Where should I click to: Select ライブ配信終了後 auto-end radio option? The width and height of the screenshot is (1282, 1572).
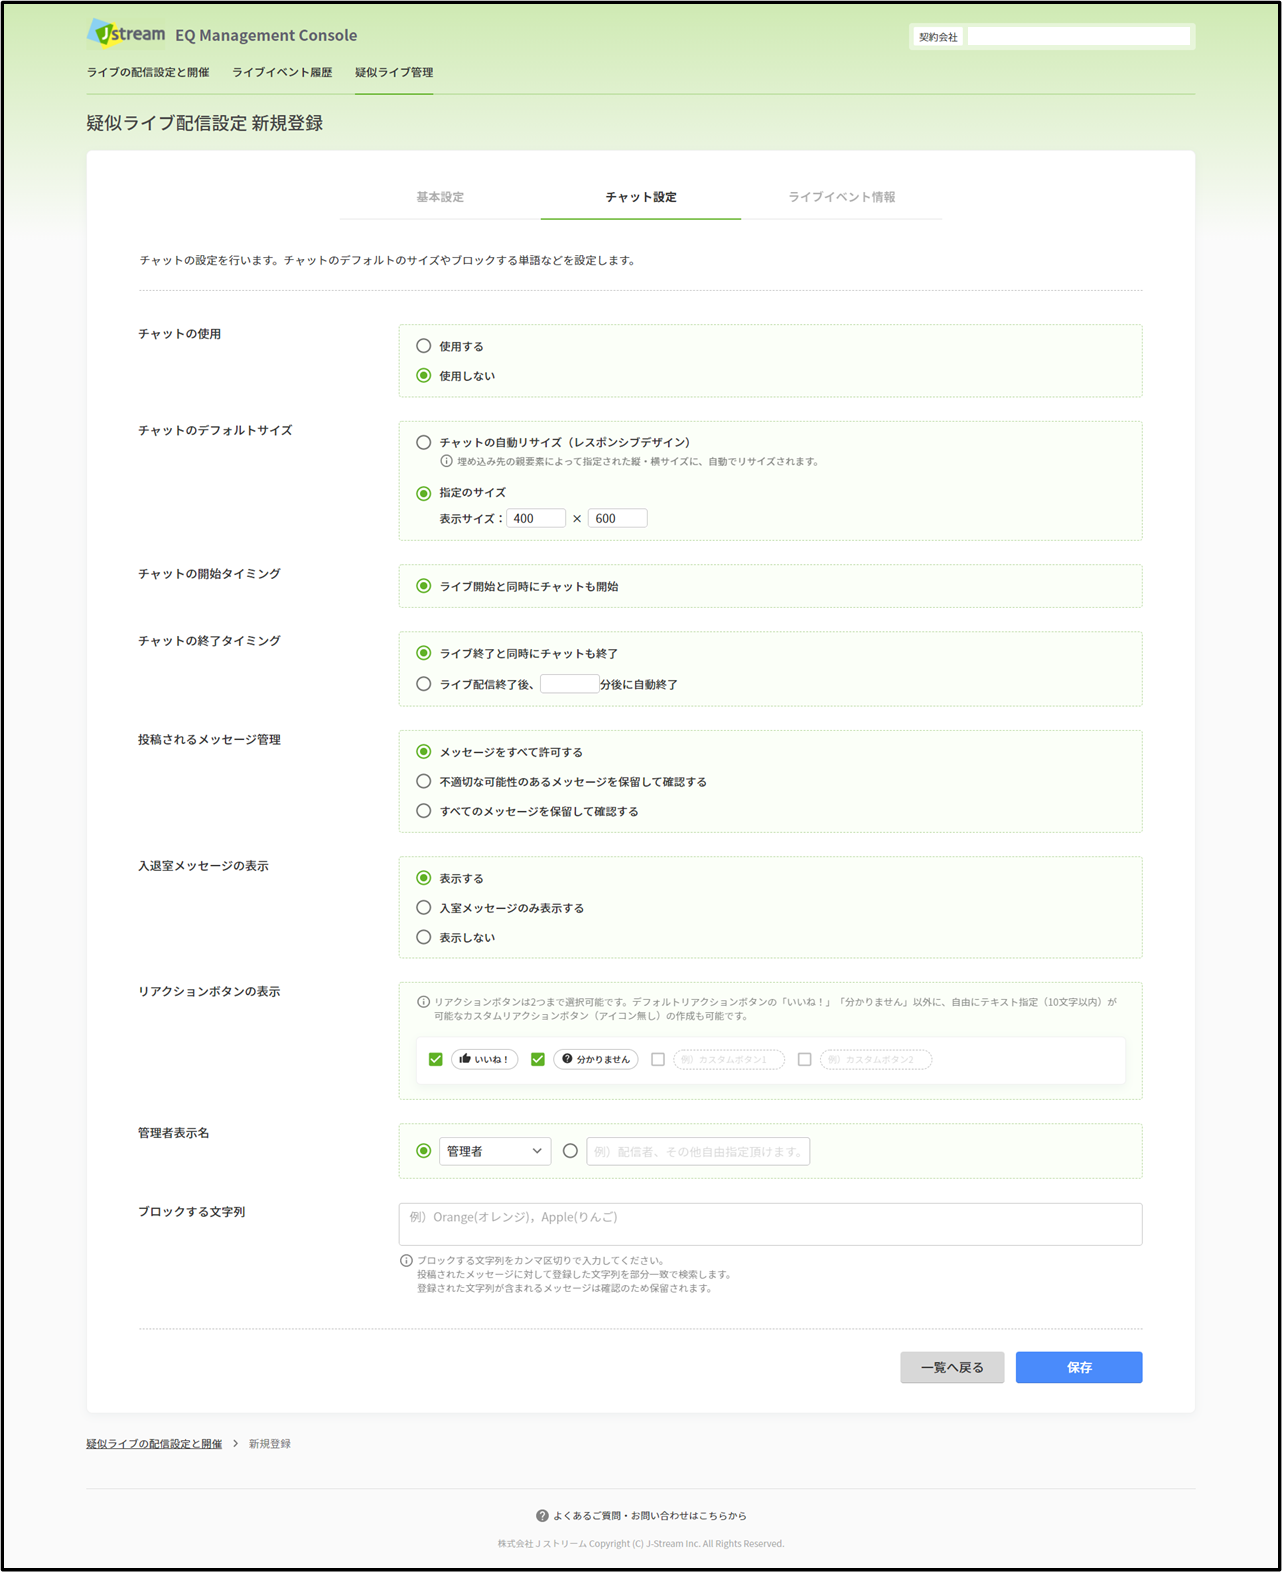[x=424, y=684]
